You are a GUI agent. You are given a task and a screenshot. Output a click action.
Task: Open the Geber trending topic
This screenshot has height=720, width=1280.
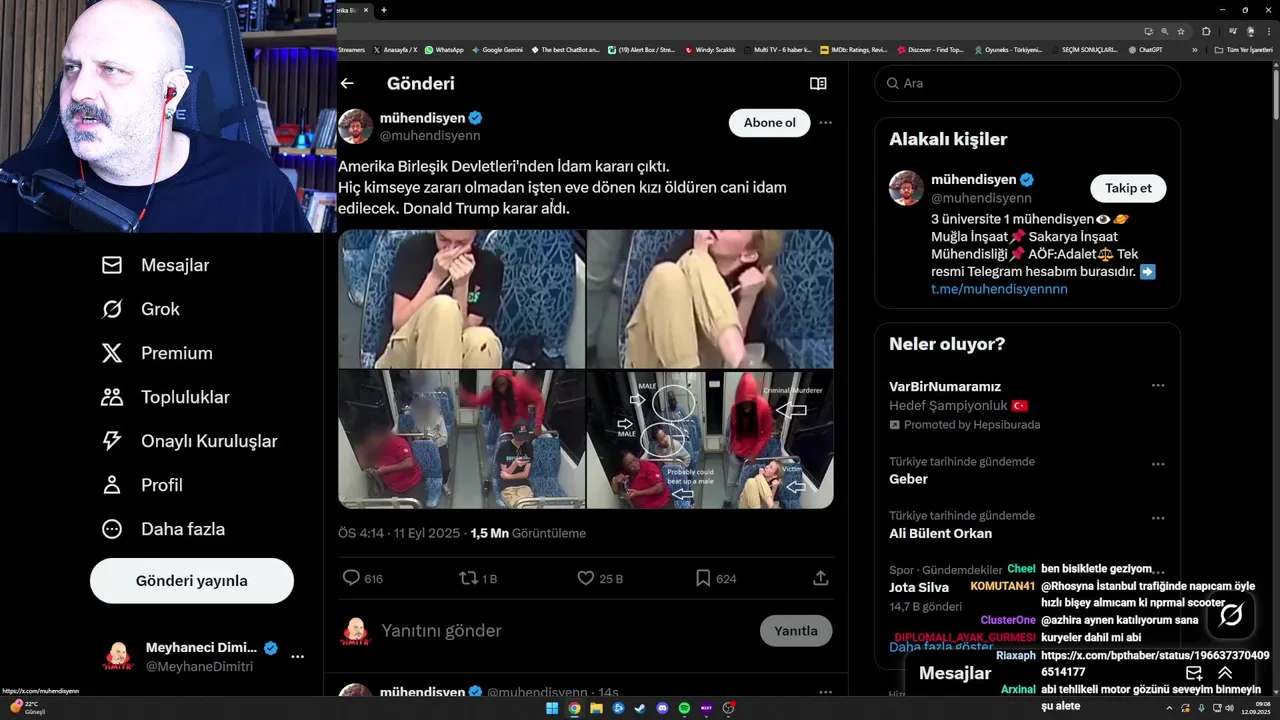(x=910, y=479)
